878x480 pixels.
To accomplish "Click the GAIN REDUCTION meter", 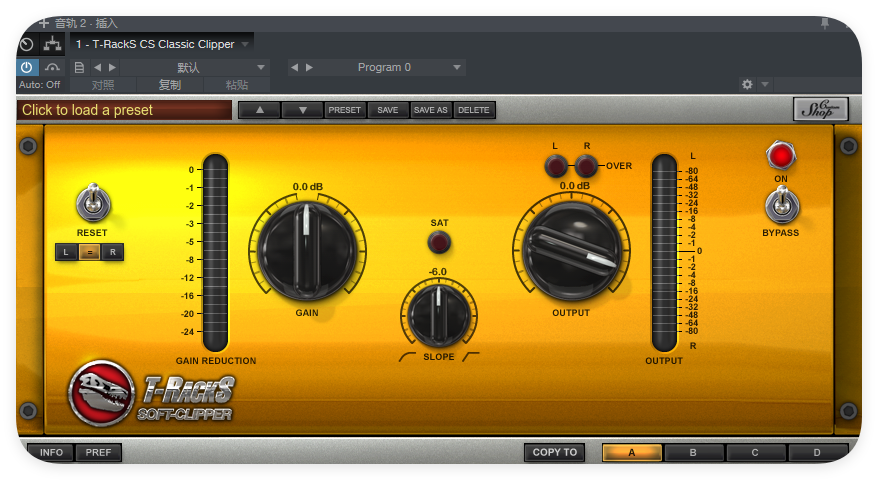I will coord(215,253).
